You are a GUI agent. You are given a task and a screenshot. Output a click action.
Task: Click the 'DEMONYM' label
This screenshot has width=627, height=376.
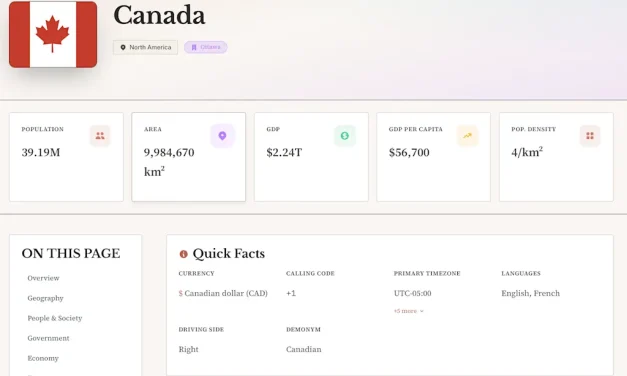[x=304, y=330]
